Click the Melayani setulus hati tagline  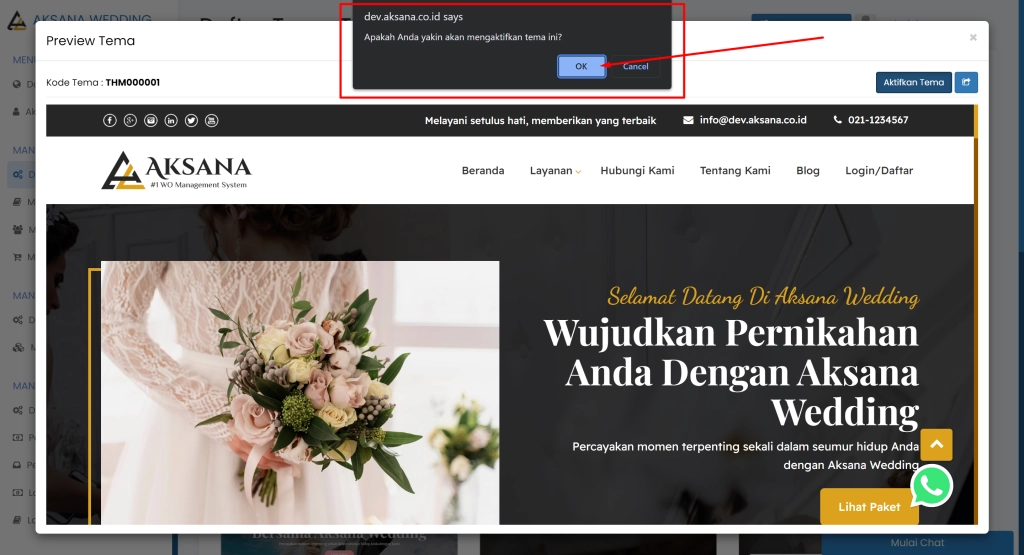[540, 120]
